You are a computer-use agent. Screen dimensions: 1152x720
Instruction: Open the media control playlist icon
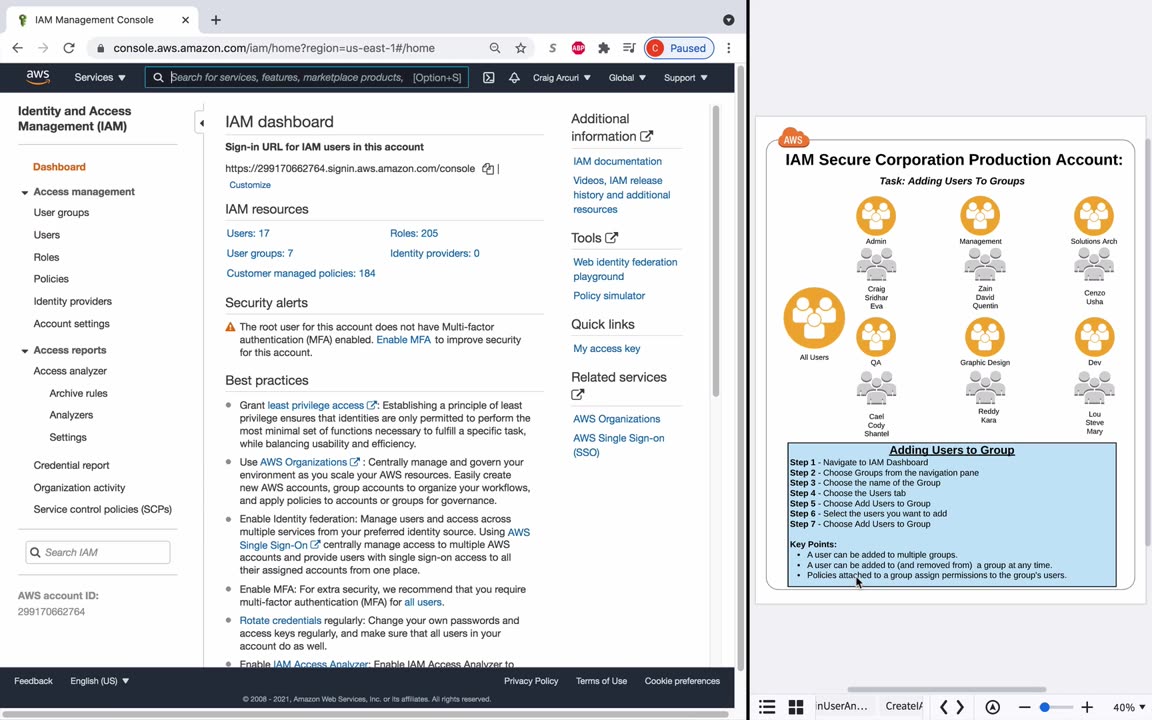pyautogui.click(x=629, y=48)
